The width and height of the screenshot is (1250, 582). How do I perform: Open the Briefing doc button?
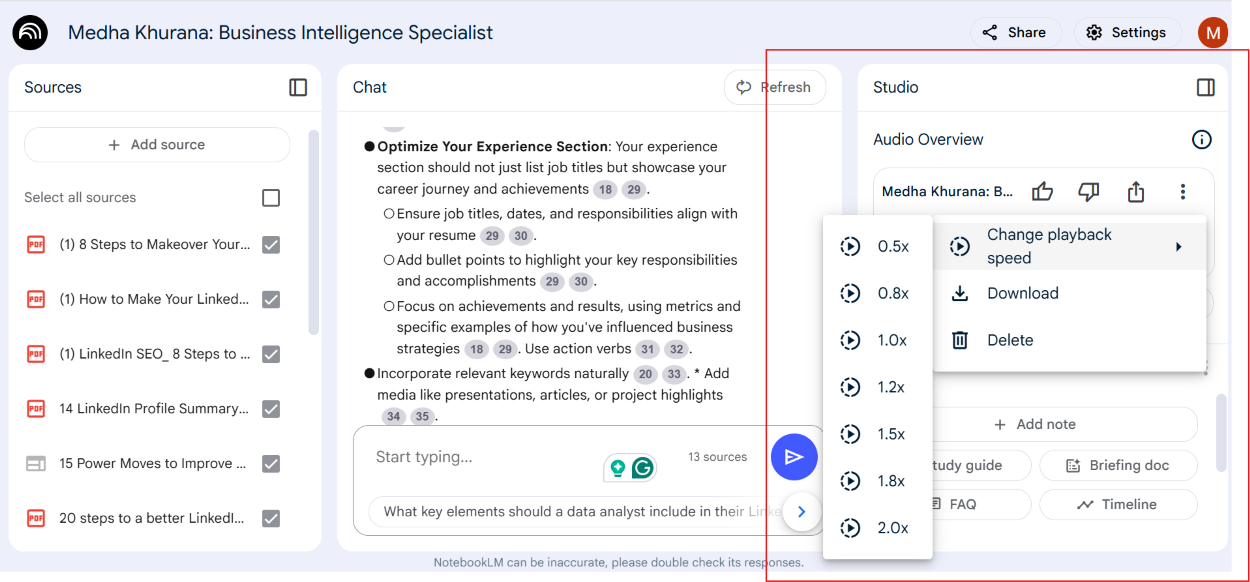coord(1118,465)
